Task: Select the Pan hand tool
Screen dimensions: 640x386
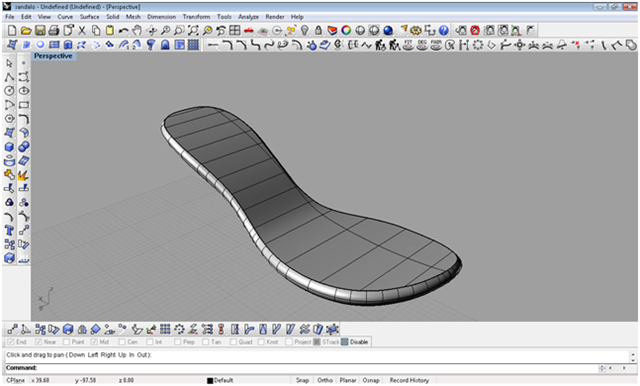Action: [x=137, y=30]
